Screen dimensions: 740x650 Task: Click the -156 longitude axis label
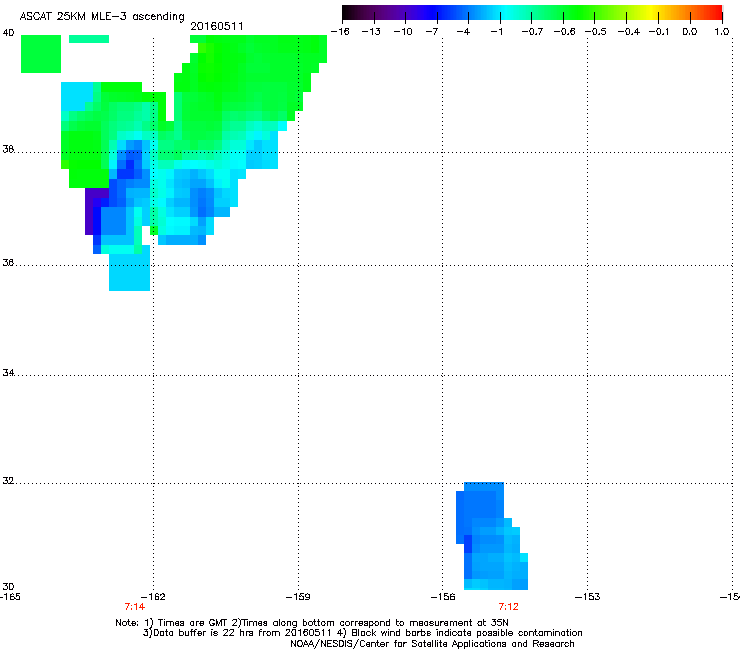(x=443, y=597)
